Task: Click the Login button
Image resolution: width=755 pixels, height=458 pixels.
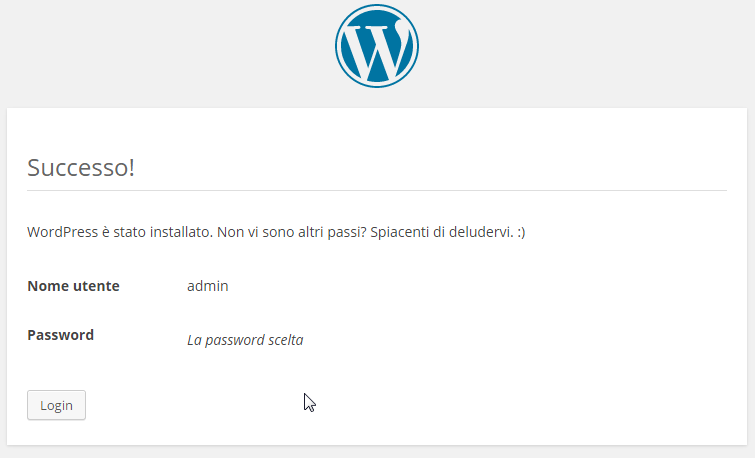Action: point(56,405)
